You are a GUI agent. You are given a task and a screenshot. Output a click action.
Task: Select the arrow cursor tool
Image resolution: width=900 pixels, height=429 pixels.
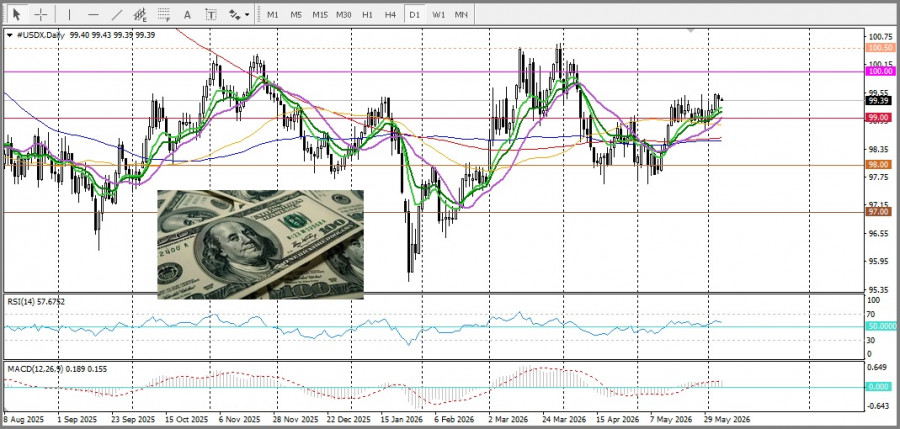tap(16, 14)
